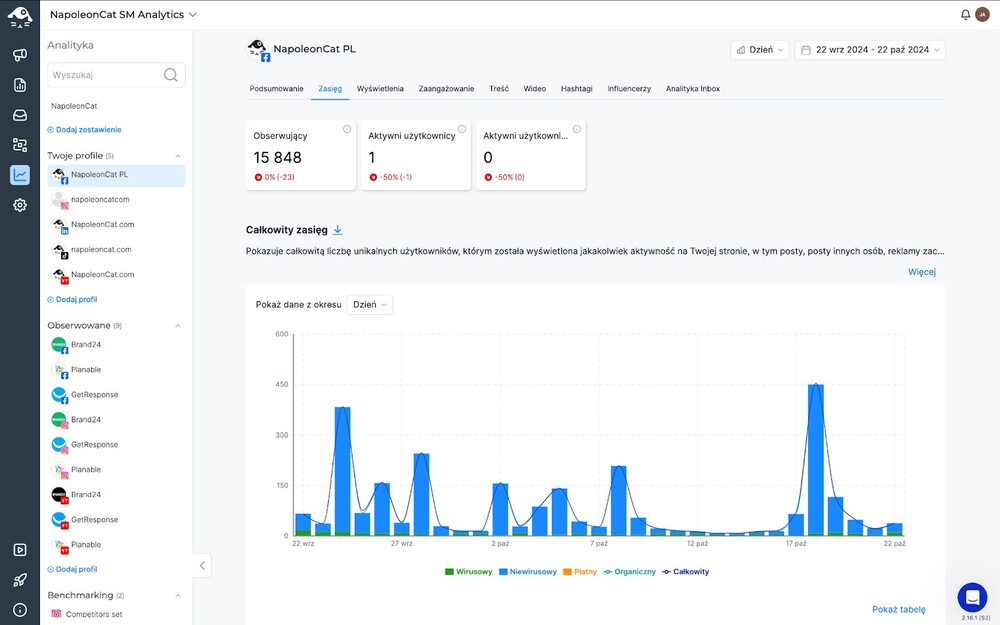Open GetResponse Instagram observed profile
The width and height of the screenshot is (1000, 625).
116,445
